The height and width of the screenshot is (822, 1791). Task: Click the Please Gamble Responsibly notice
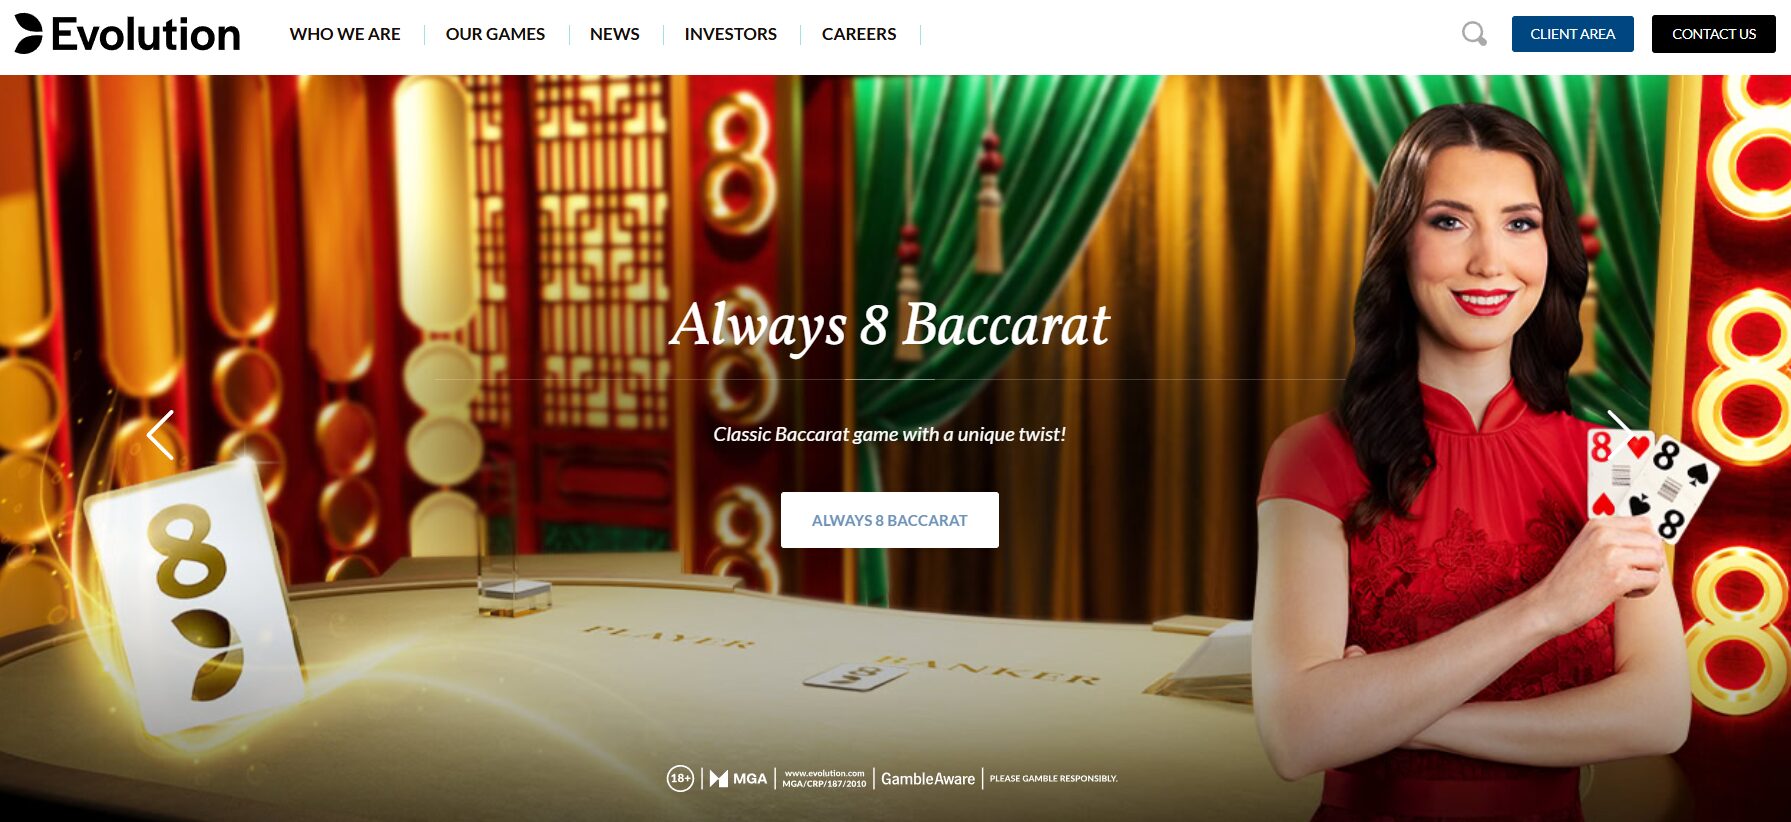[1054, 778]
